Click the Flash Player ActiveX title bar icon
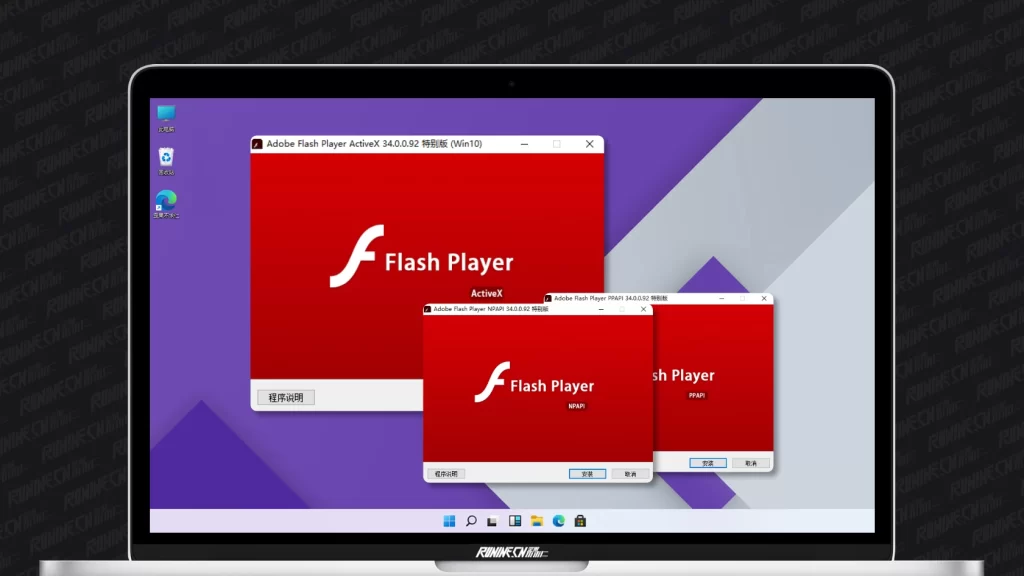This screenshot has height=576, width=1024. (x=258, y=144)
